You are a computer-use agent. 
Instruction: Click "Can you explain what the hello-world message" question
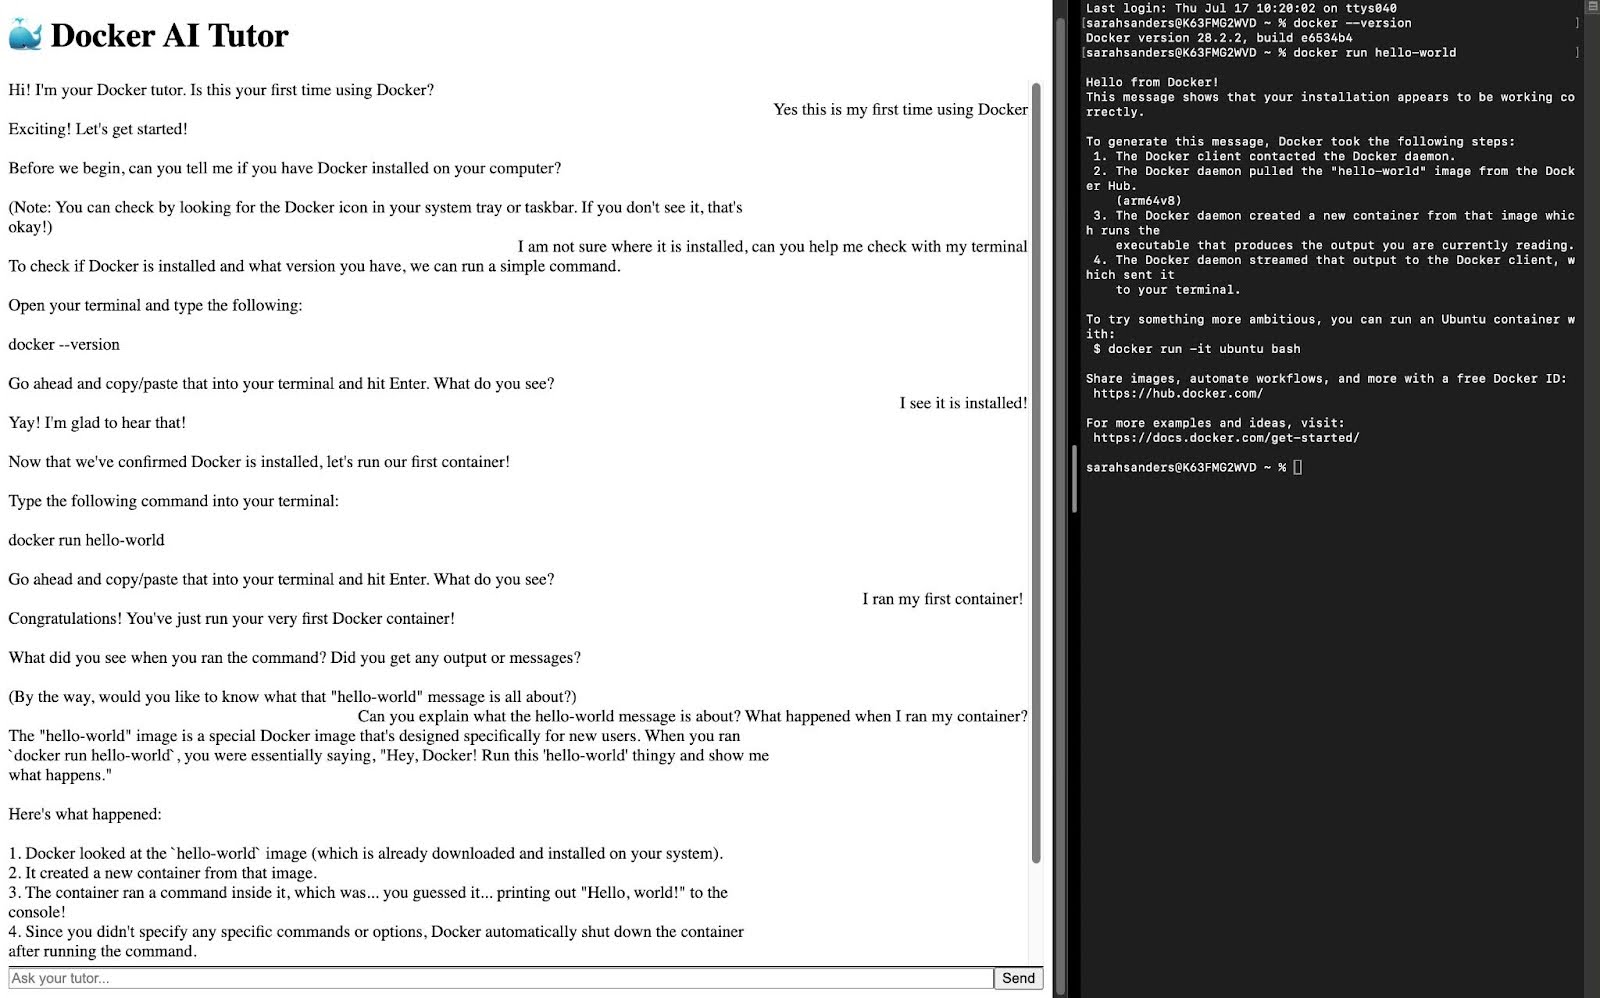tap(692, 716)
